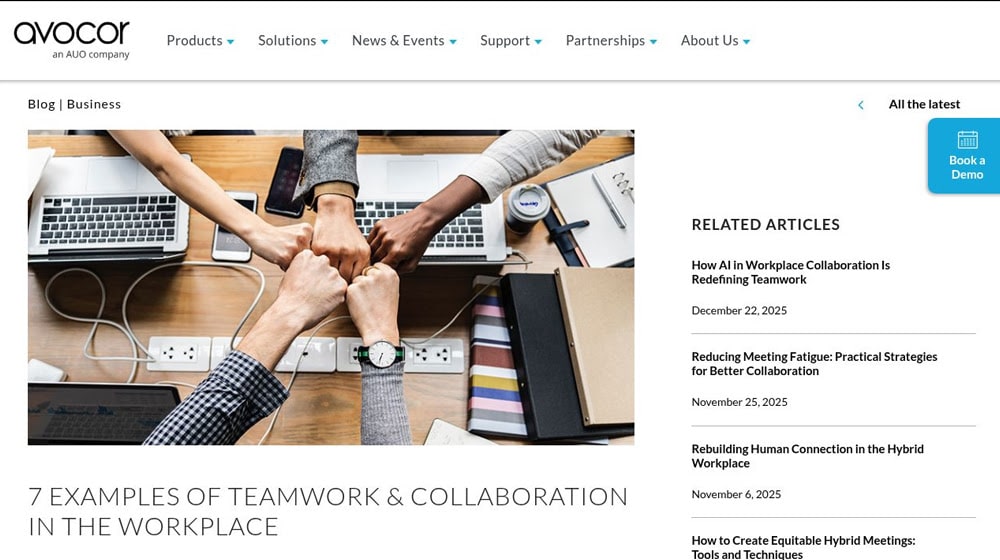Click the fist-bump teamwork hero image
1000x560 pixels.
331,287
